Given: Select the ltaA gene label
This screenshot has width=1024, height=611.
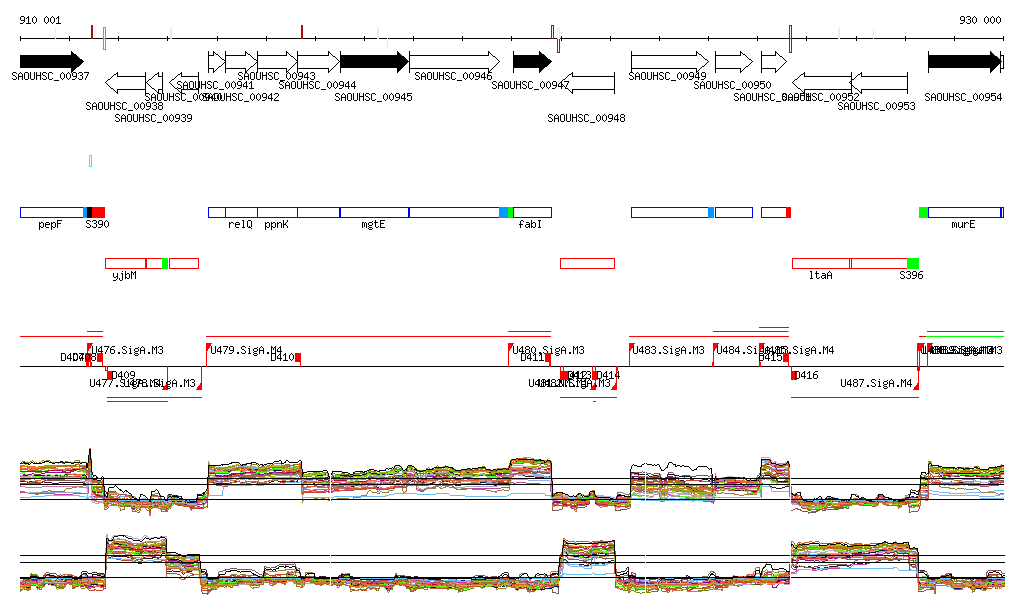Looking at the screenshot, I should pyautogui.click(x=820, y=275).
